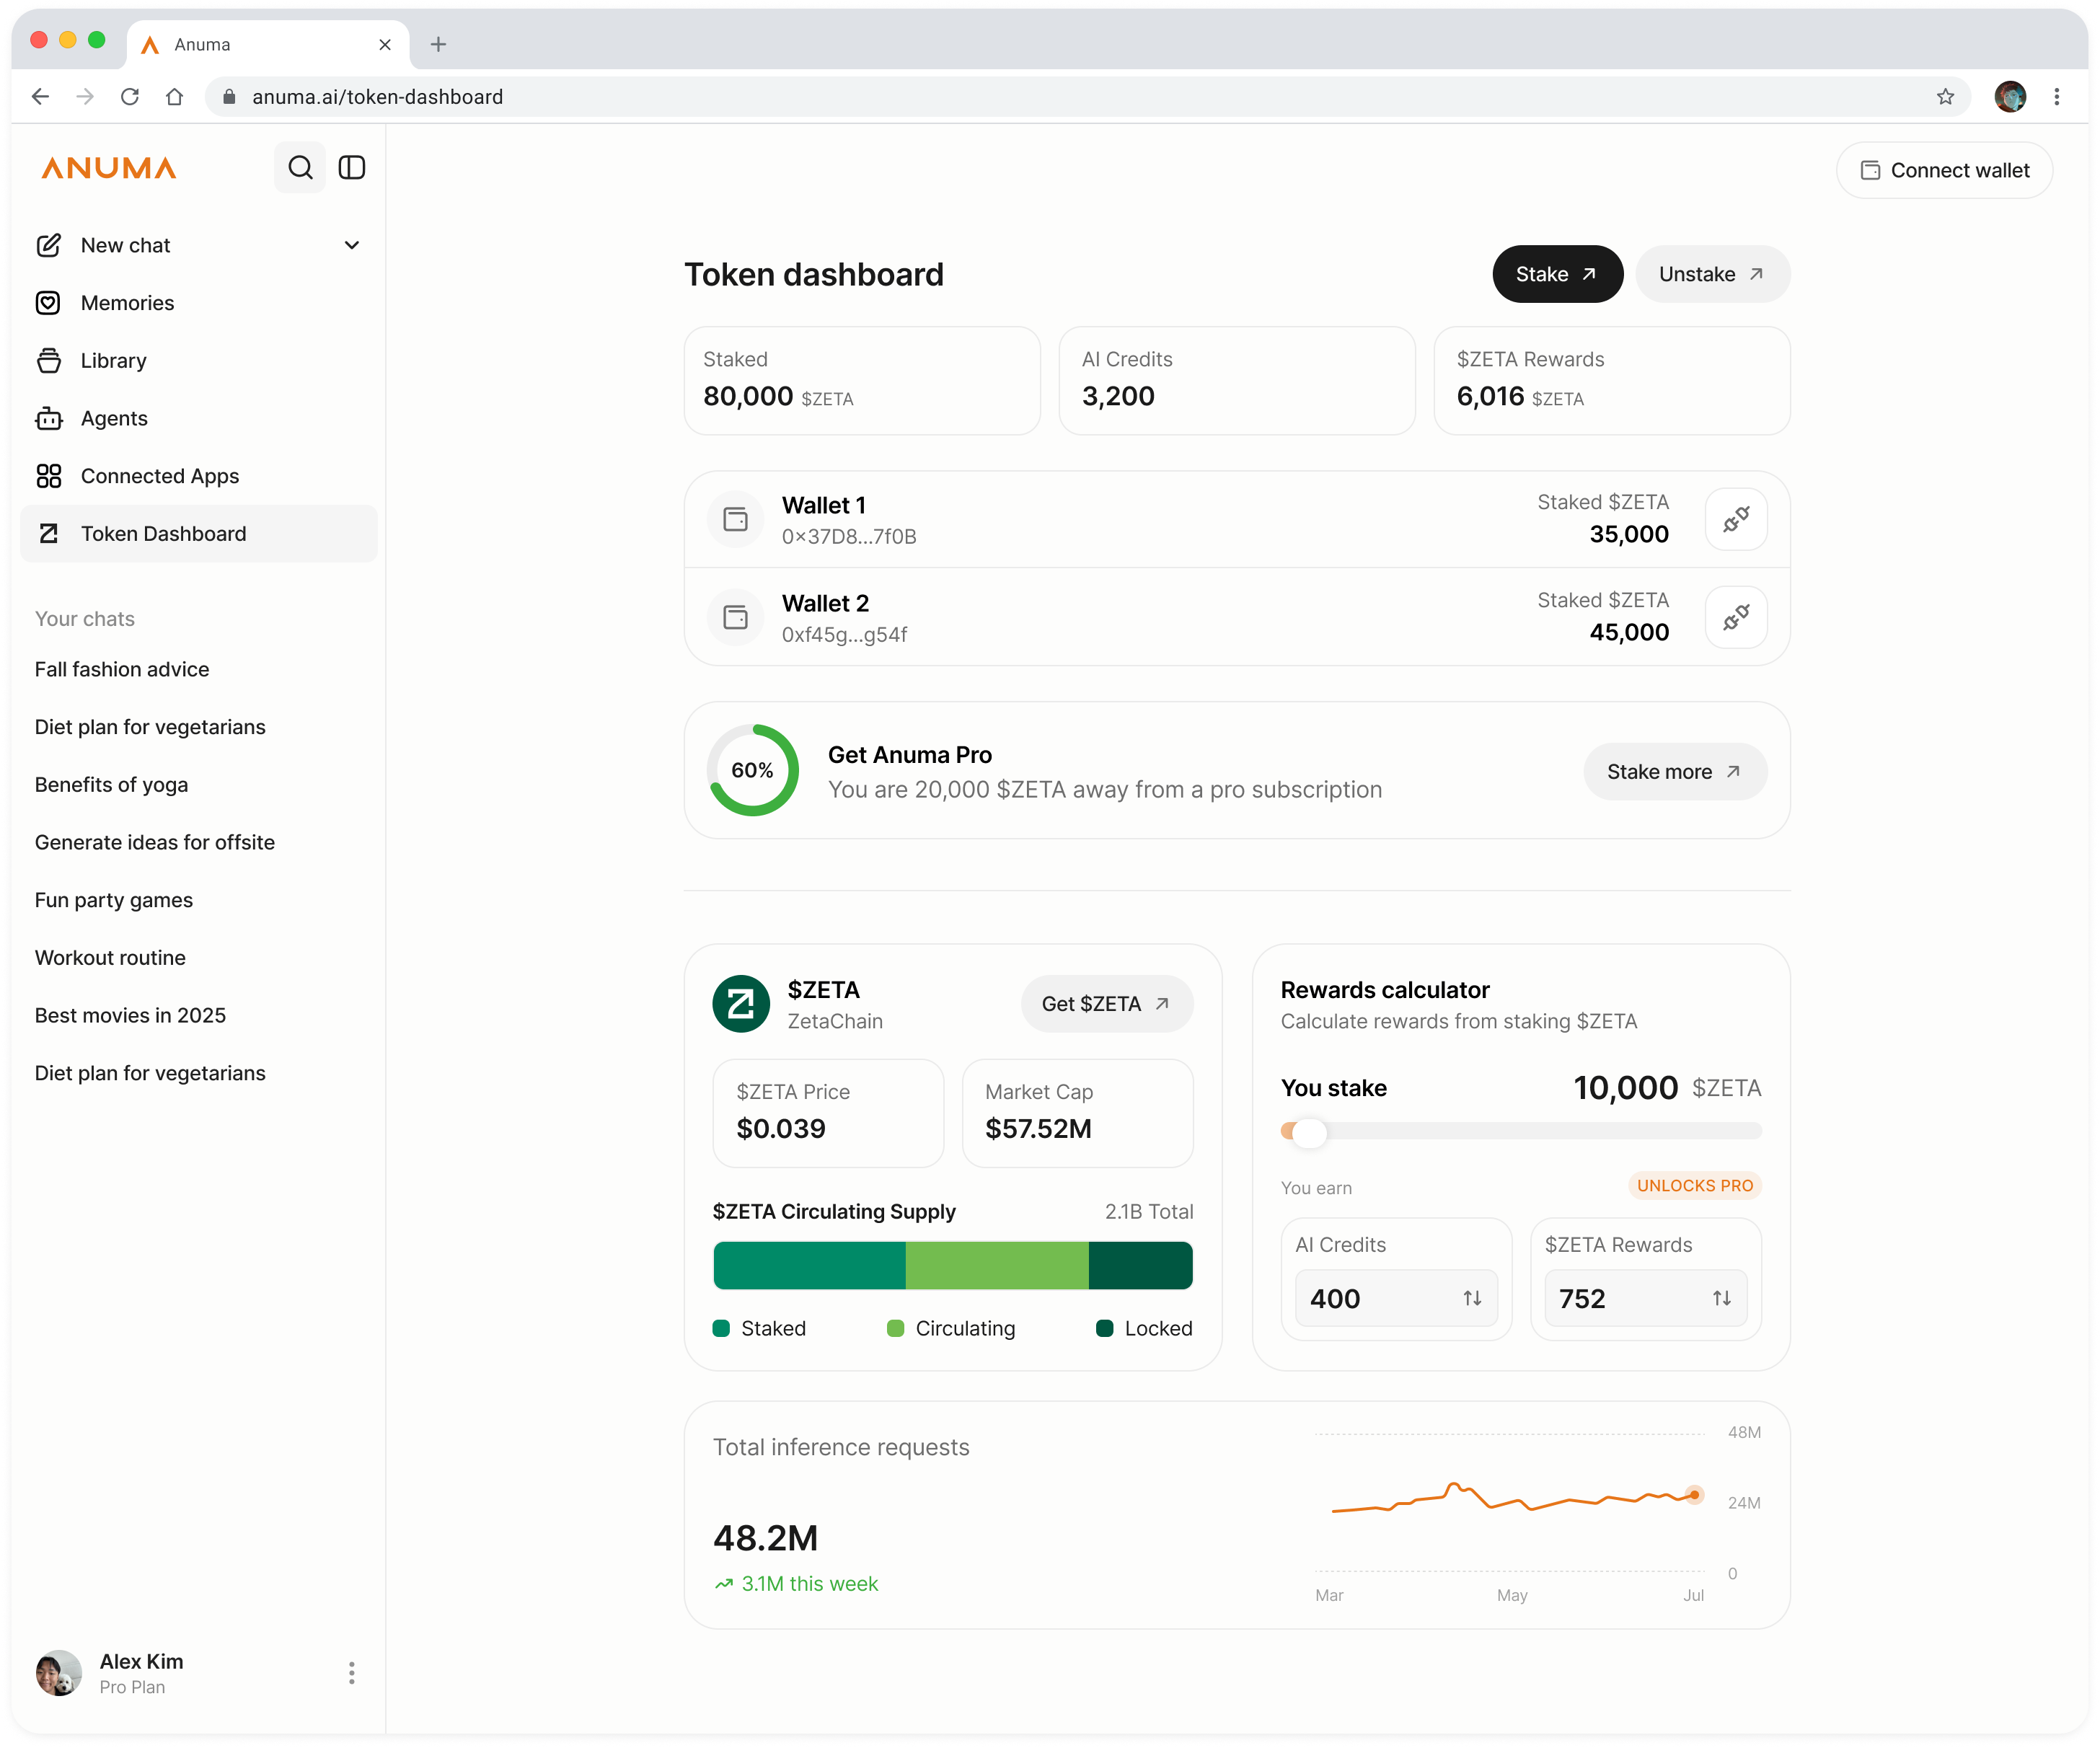Open the Chrome three-dot menu
The width and height of the screenshot is (2100, 1748).
(x=2057, y=97)
